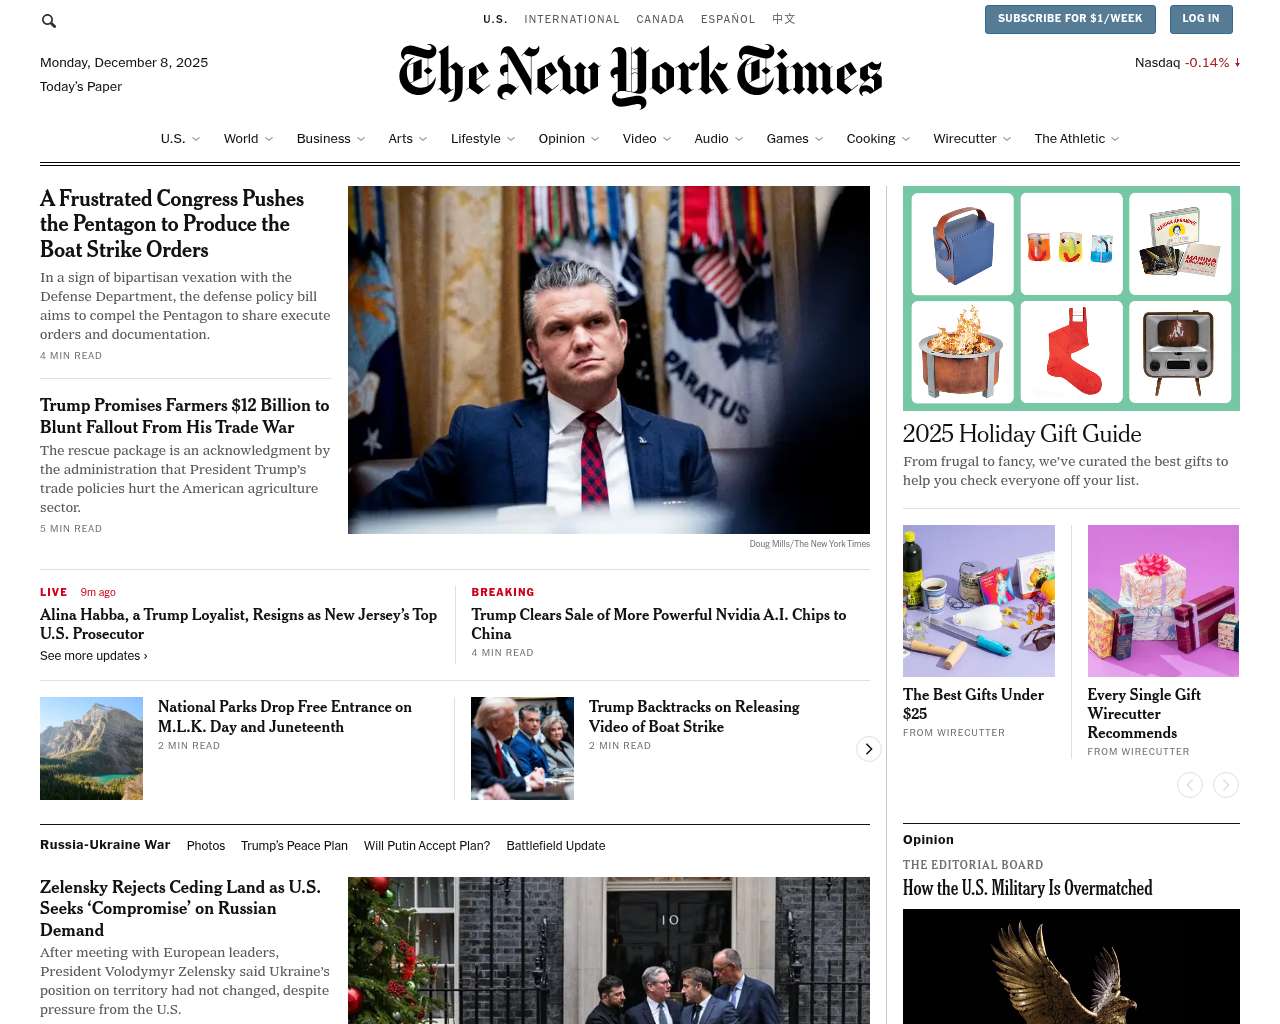The image size is (1280, 1024).
Task: Click the Nasdaq down arrow indicator
Action: 1237,62
